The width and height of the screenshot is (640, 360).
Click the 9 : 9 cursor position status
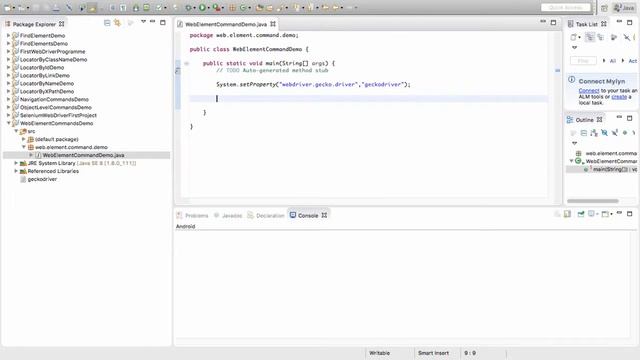[470, 353]
